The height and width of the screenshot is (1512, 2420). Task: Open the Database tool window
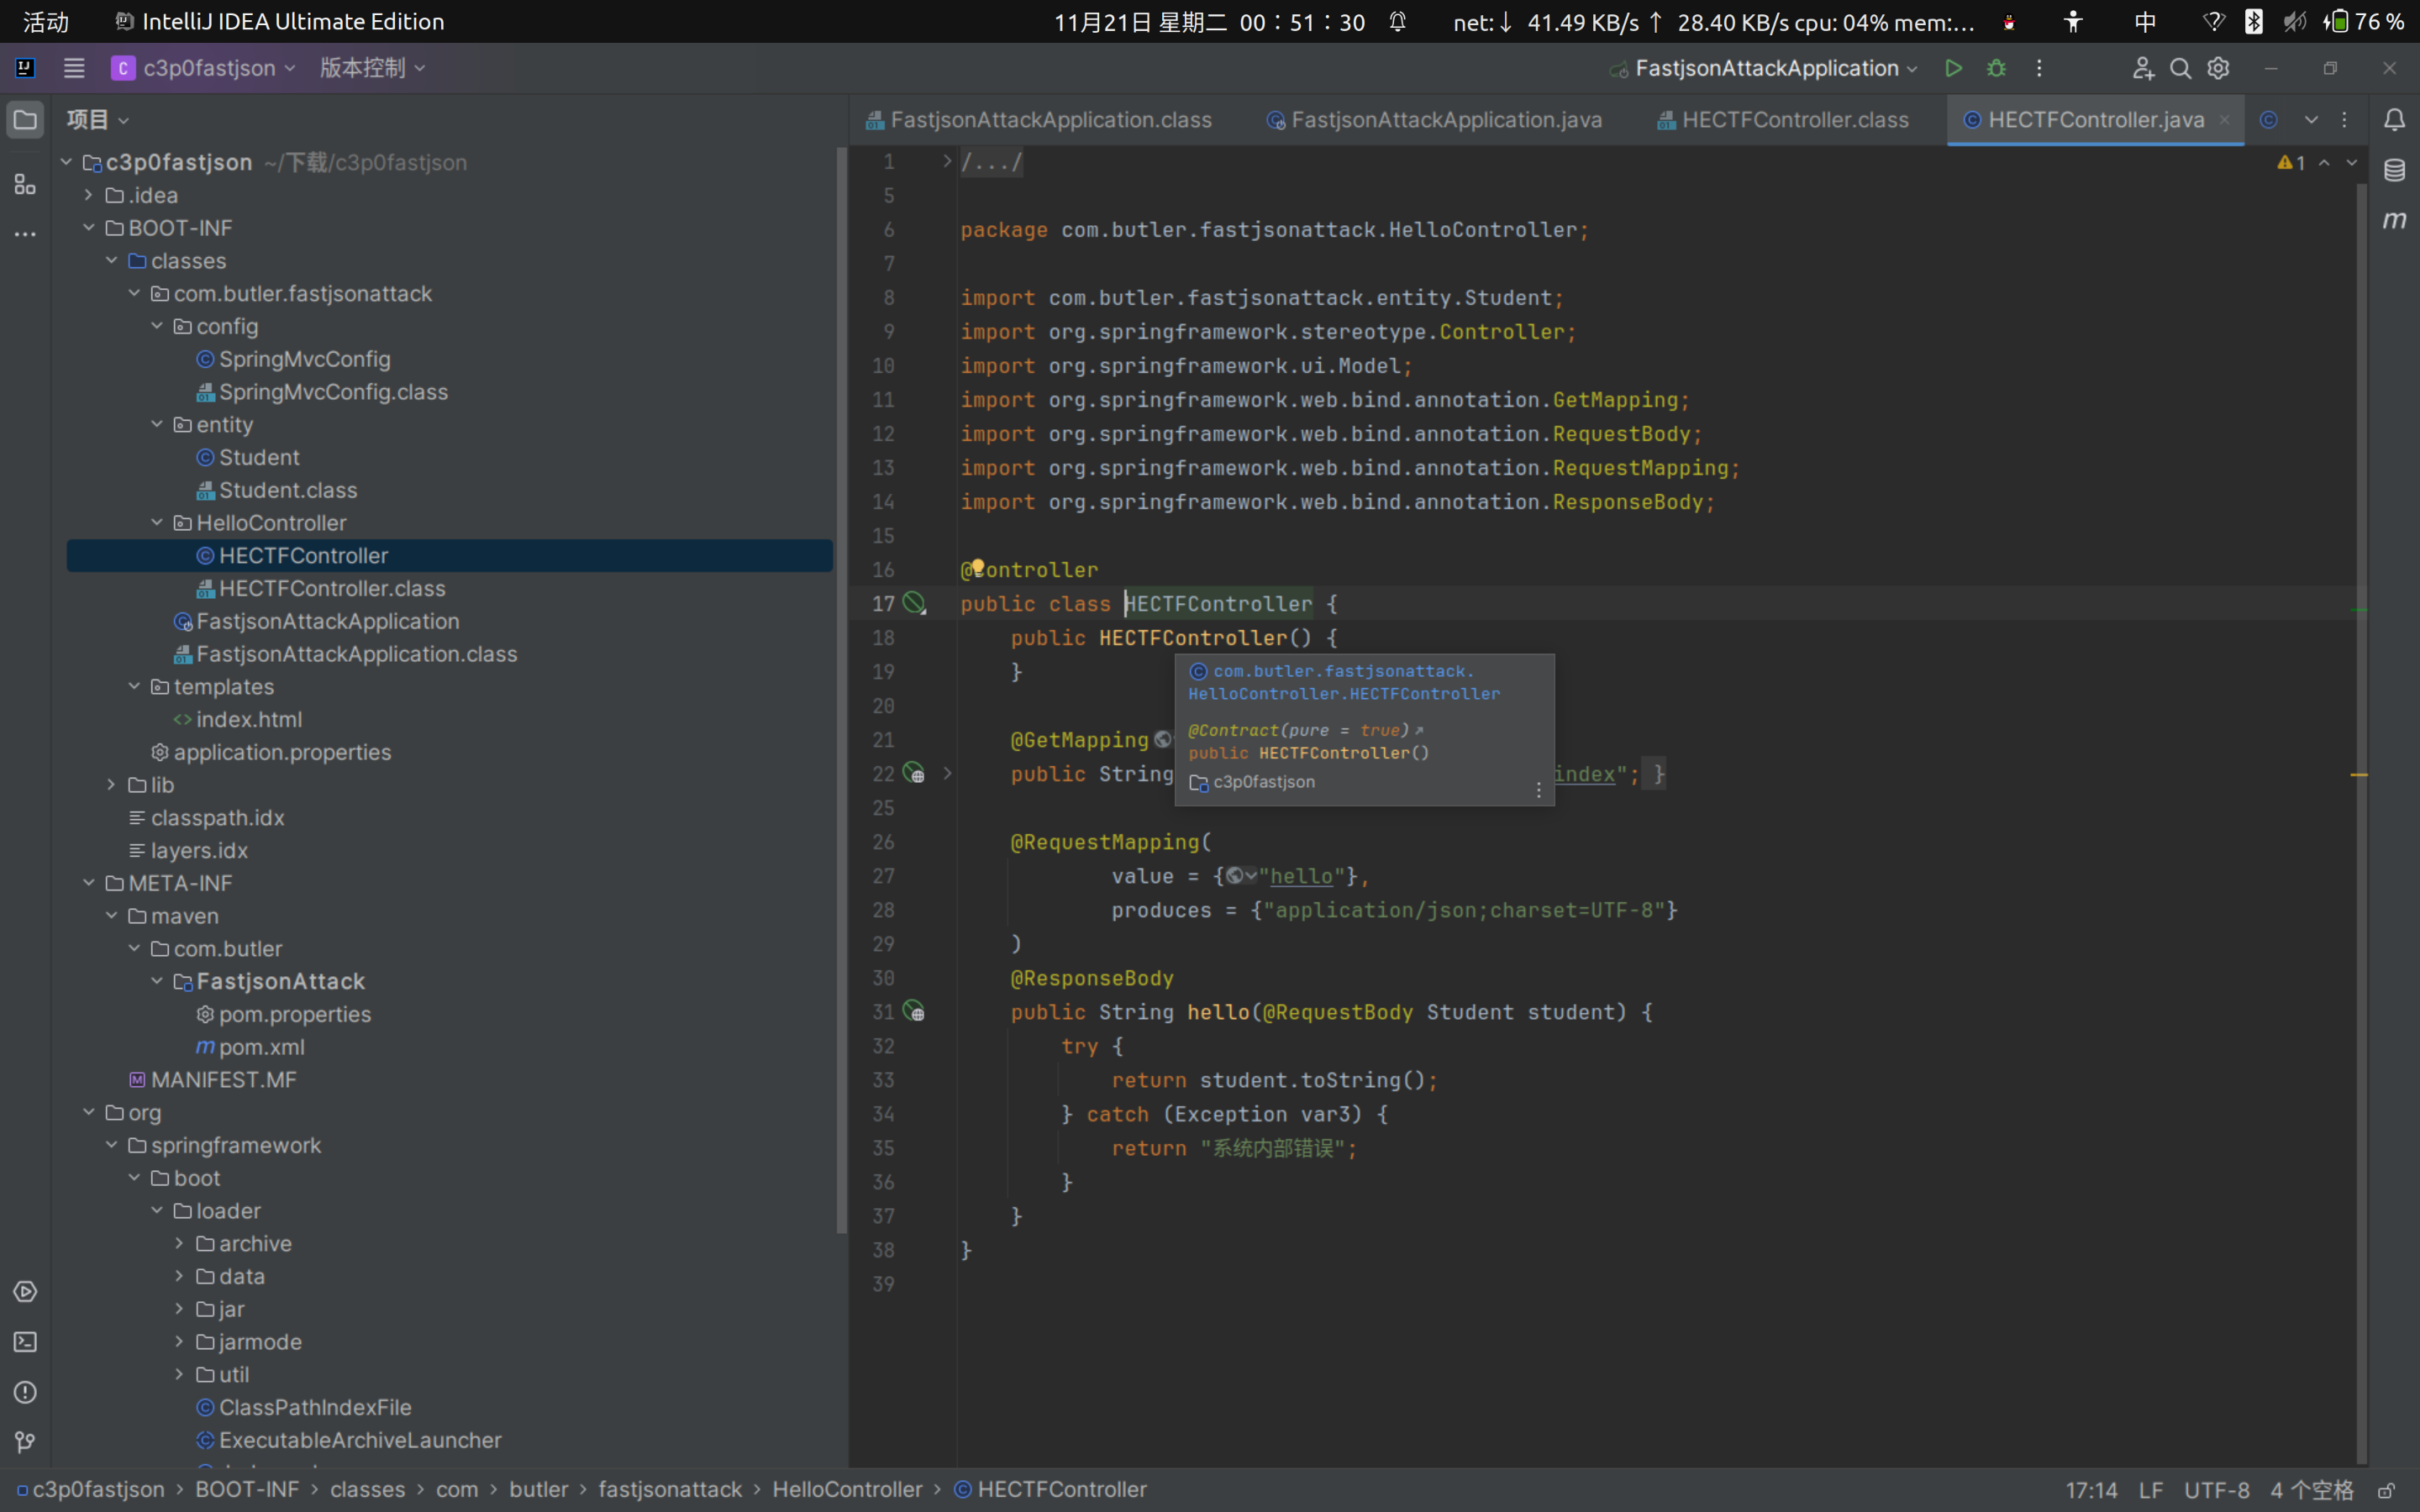(x=2394, y=170)
